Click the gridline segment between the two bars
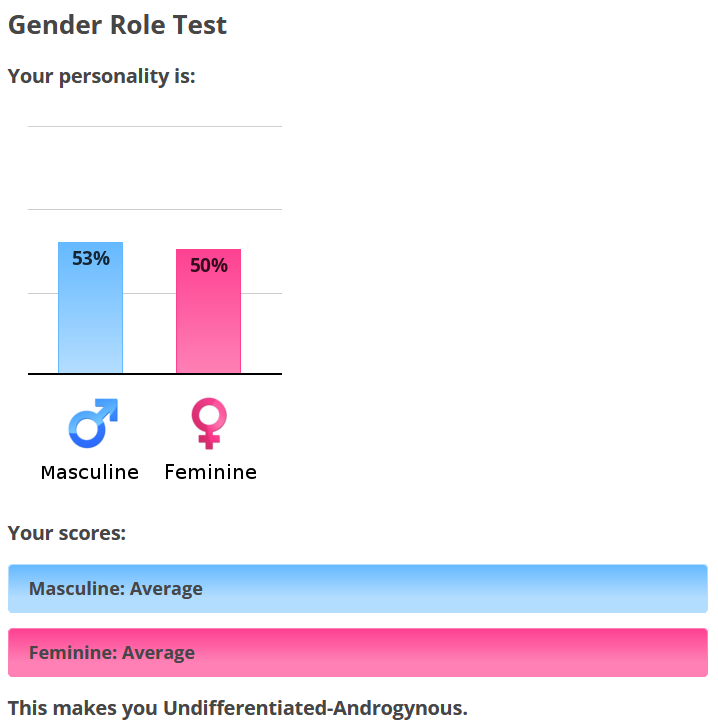Screen dimensions: 718x724 (x=150, y=293)
